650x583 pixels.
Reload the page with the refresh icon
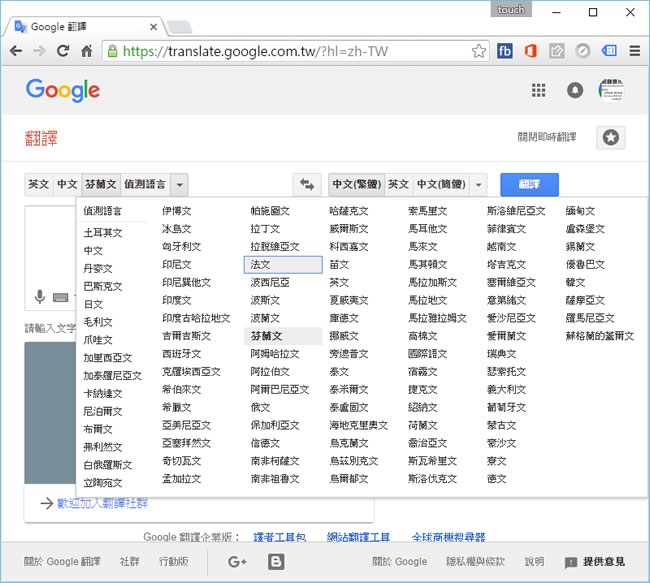pos(63,51)
